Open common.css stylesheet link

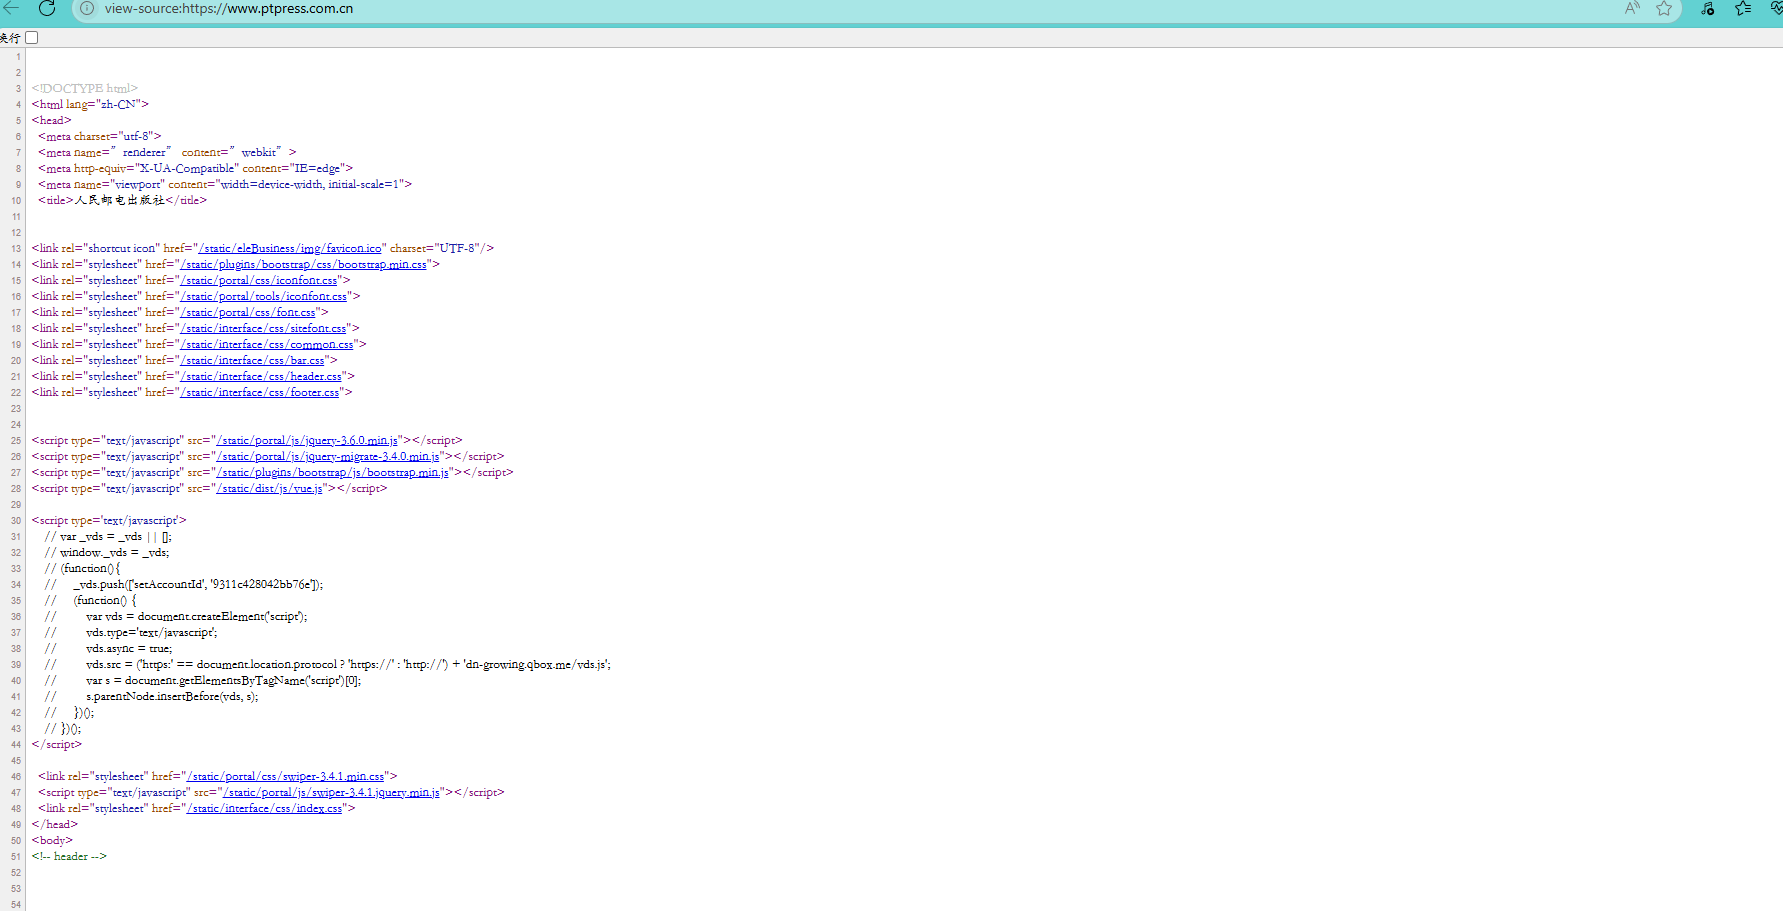click(x=267, y=344)
